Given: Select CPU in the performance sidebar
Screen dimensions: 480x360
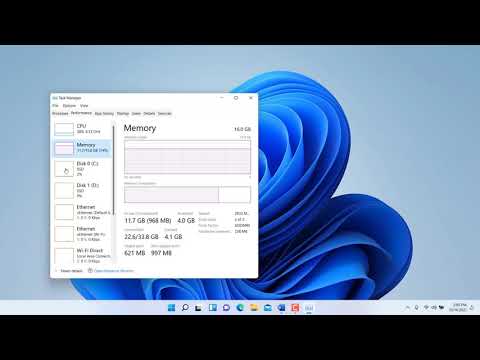Looking at the screenshot, I should (83, 129).
